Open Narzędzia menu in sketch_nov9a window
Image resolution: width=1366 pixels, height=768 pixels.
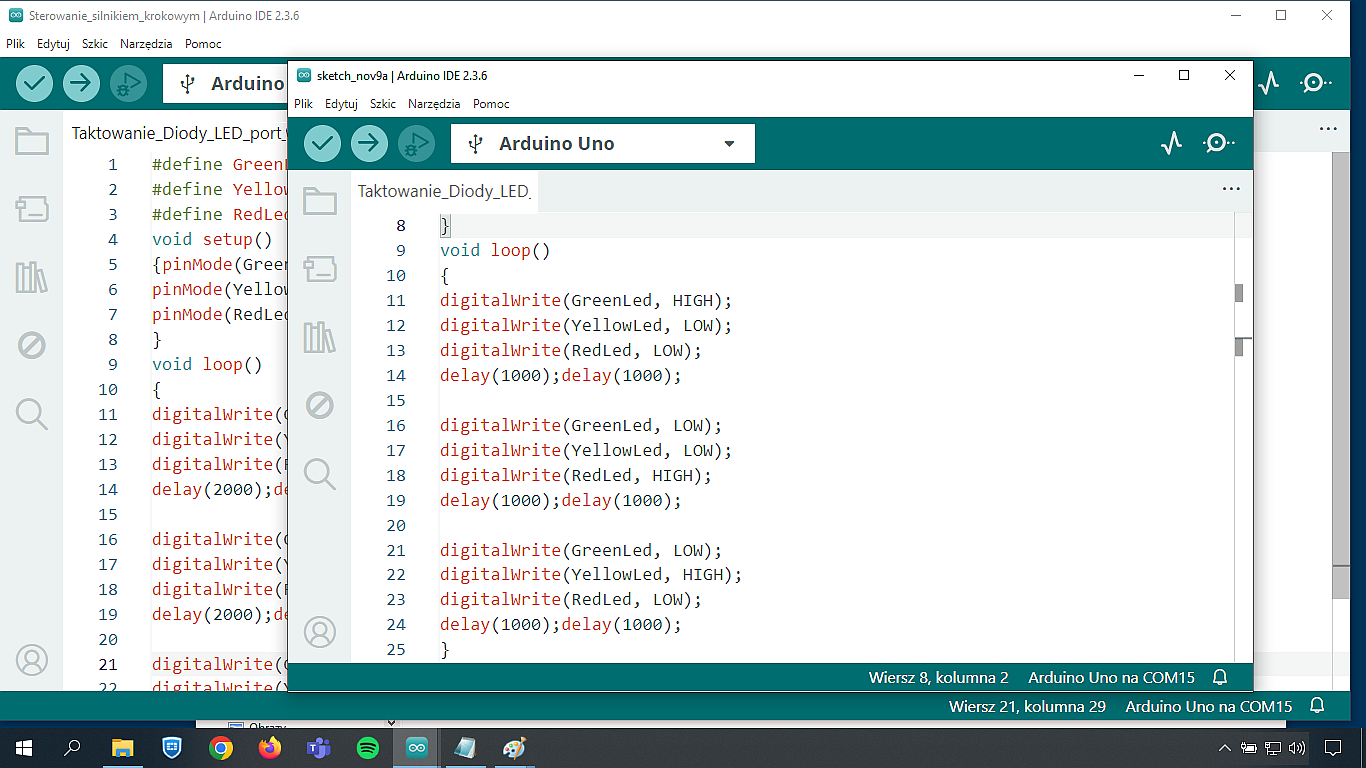click(x=434, y=104)
